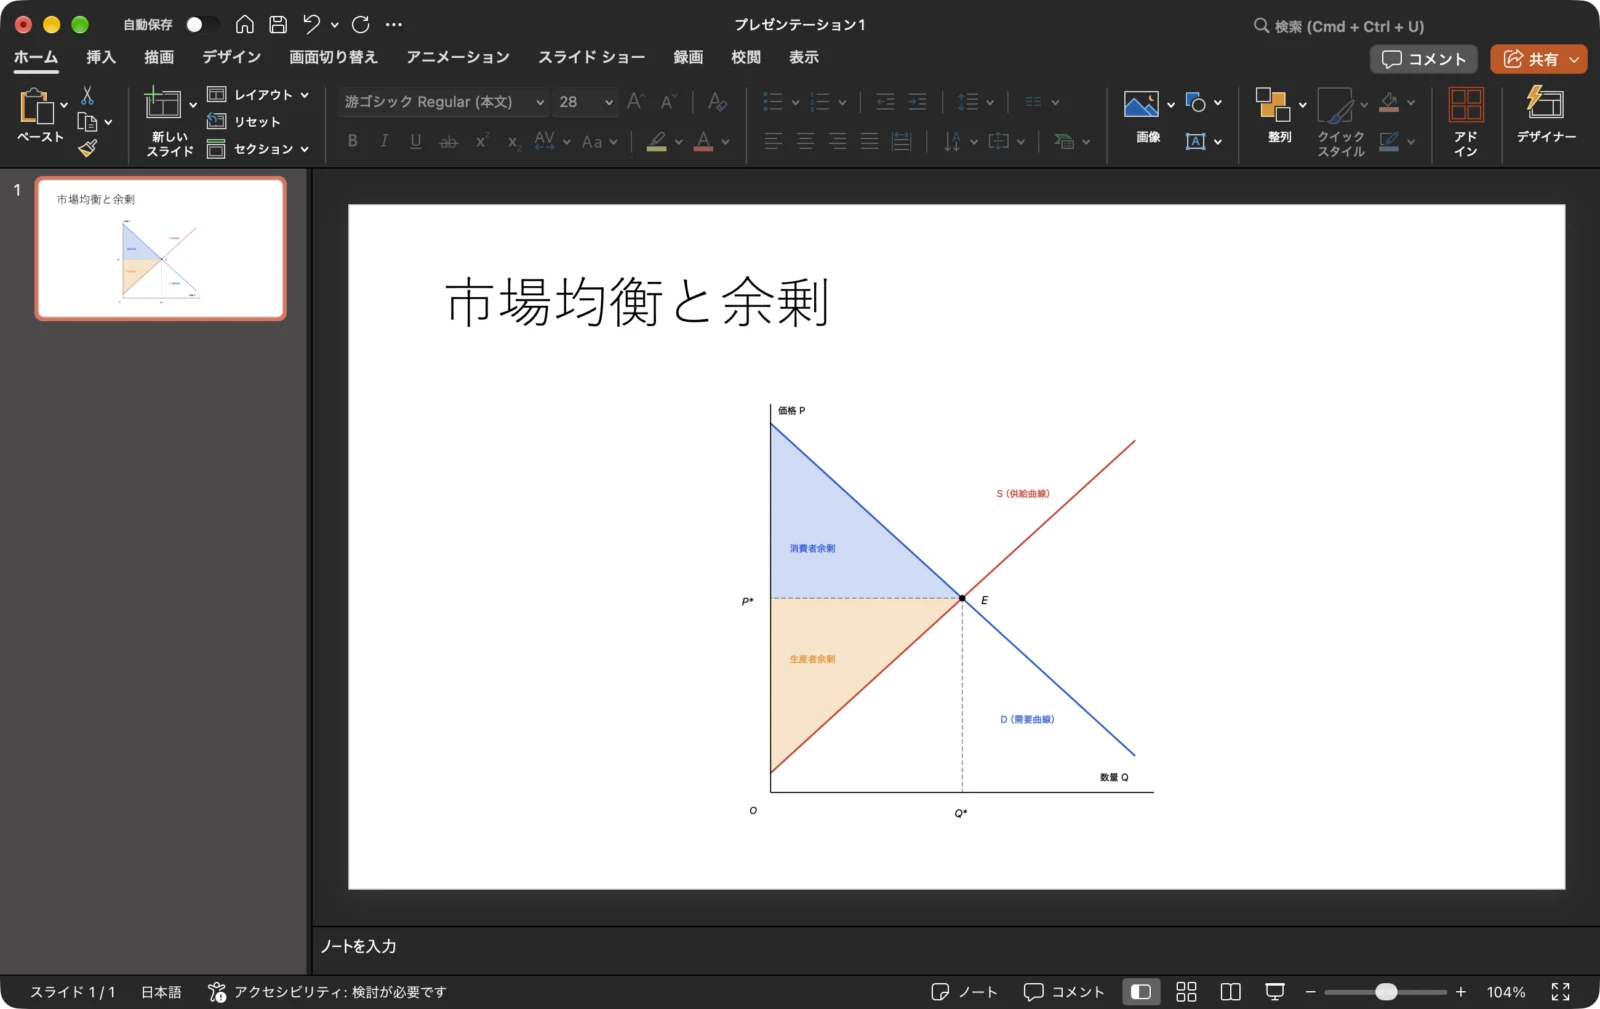Viewport: 1600px width, 1009px height.
Task: Open the Shapes gallery icon
Action: pos(1196,102)
